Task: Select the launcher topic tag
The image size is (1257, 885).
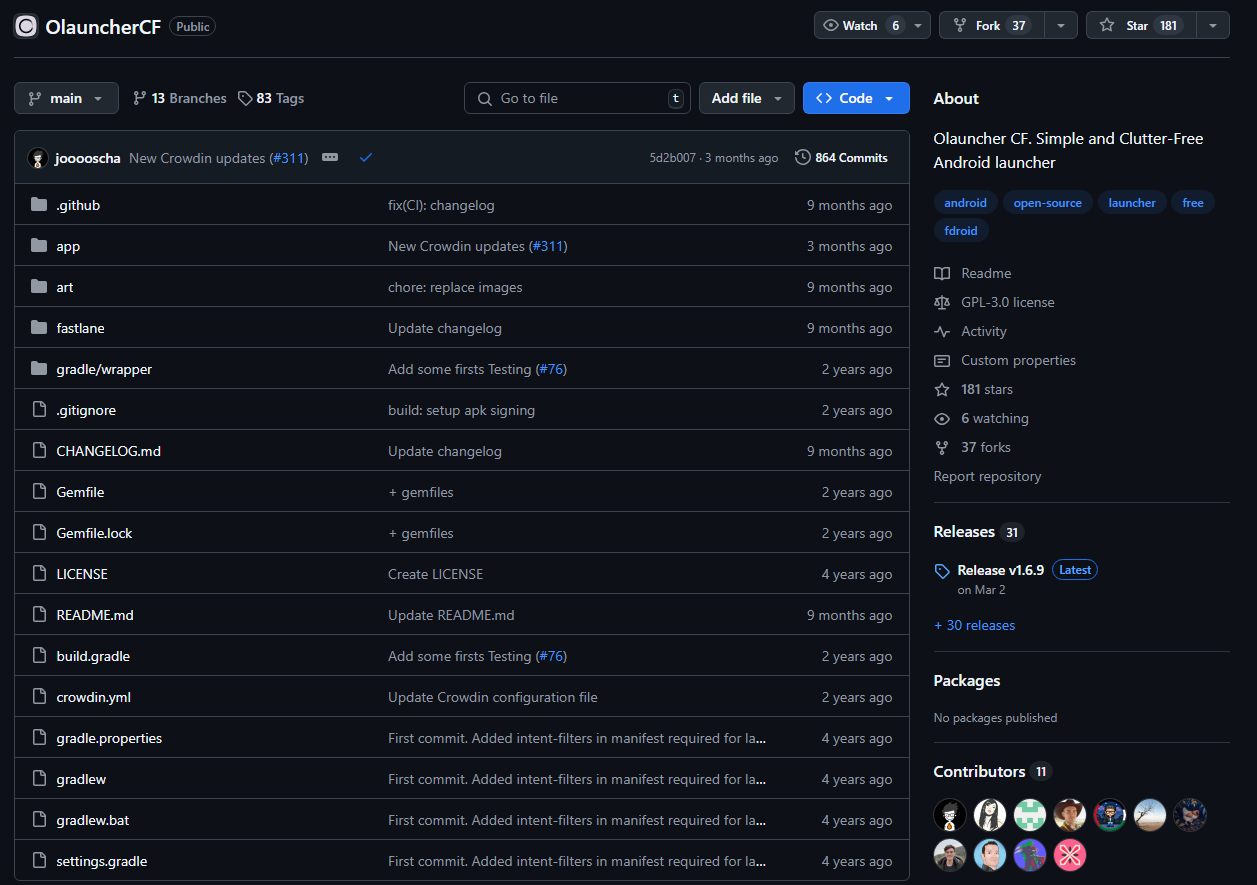Action: click(1132, 203)
